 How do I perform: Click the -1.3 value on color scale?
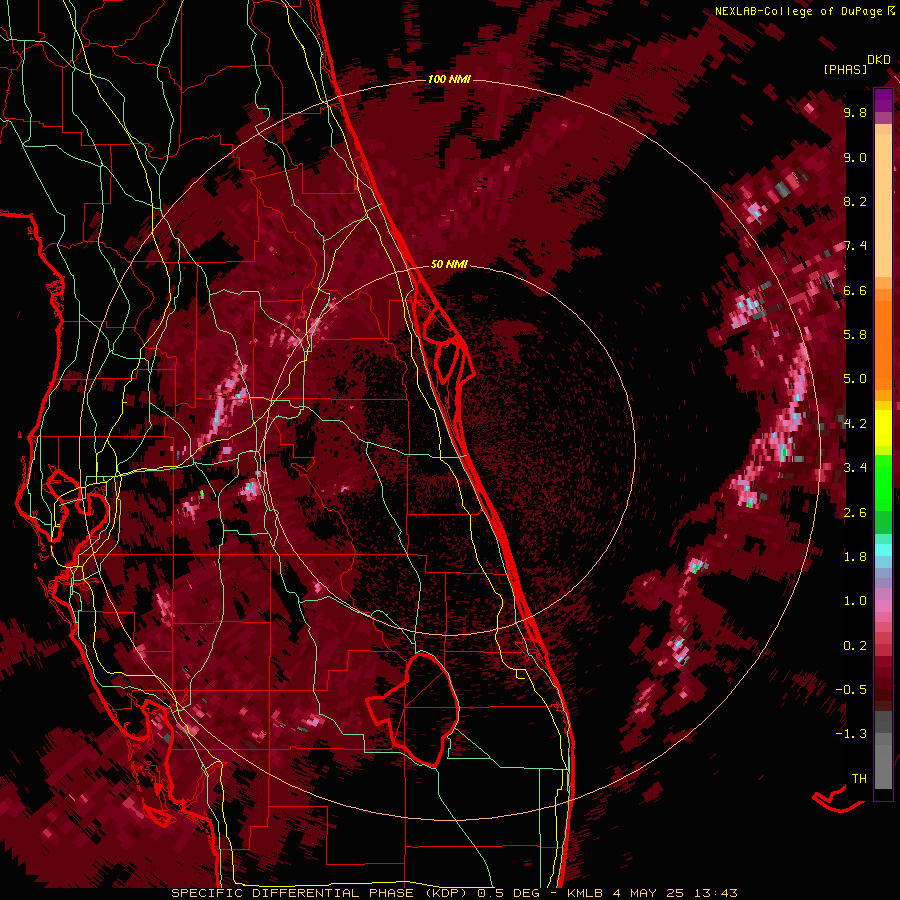(851, 734)
